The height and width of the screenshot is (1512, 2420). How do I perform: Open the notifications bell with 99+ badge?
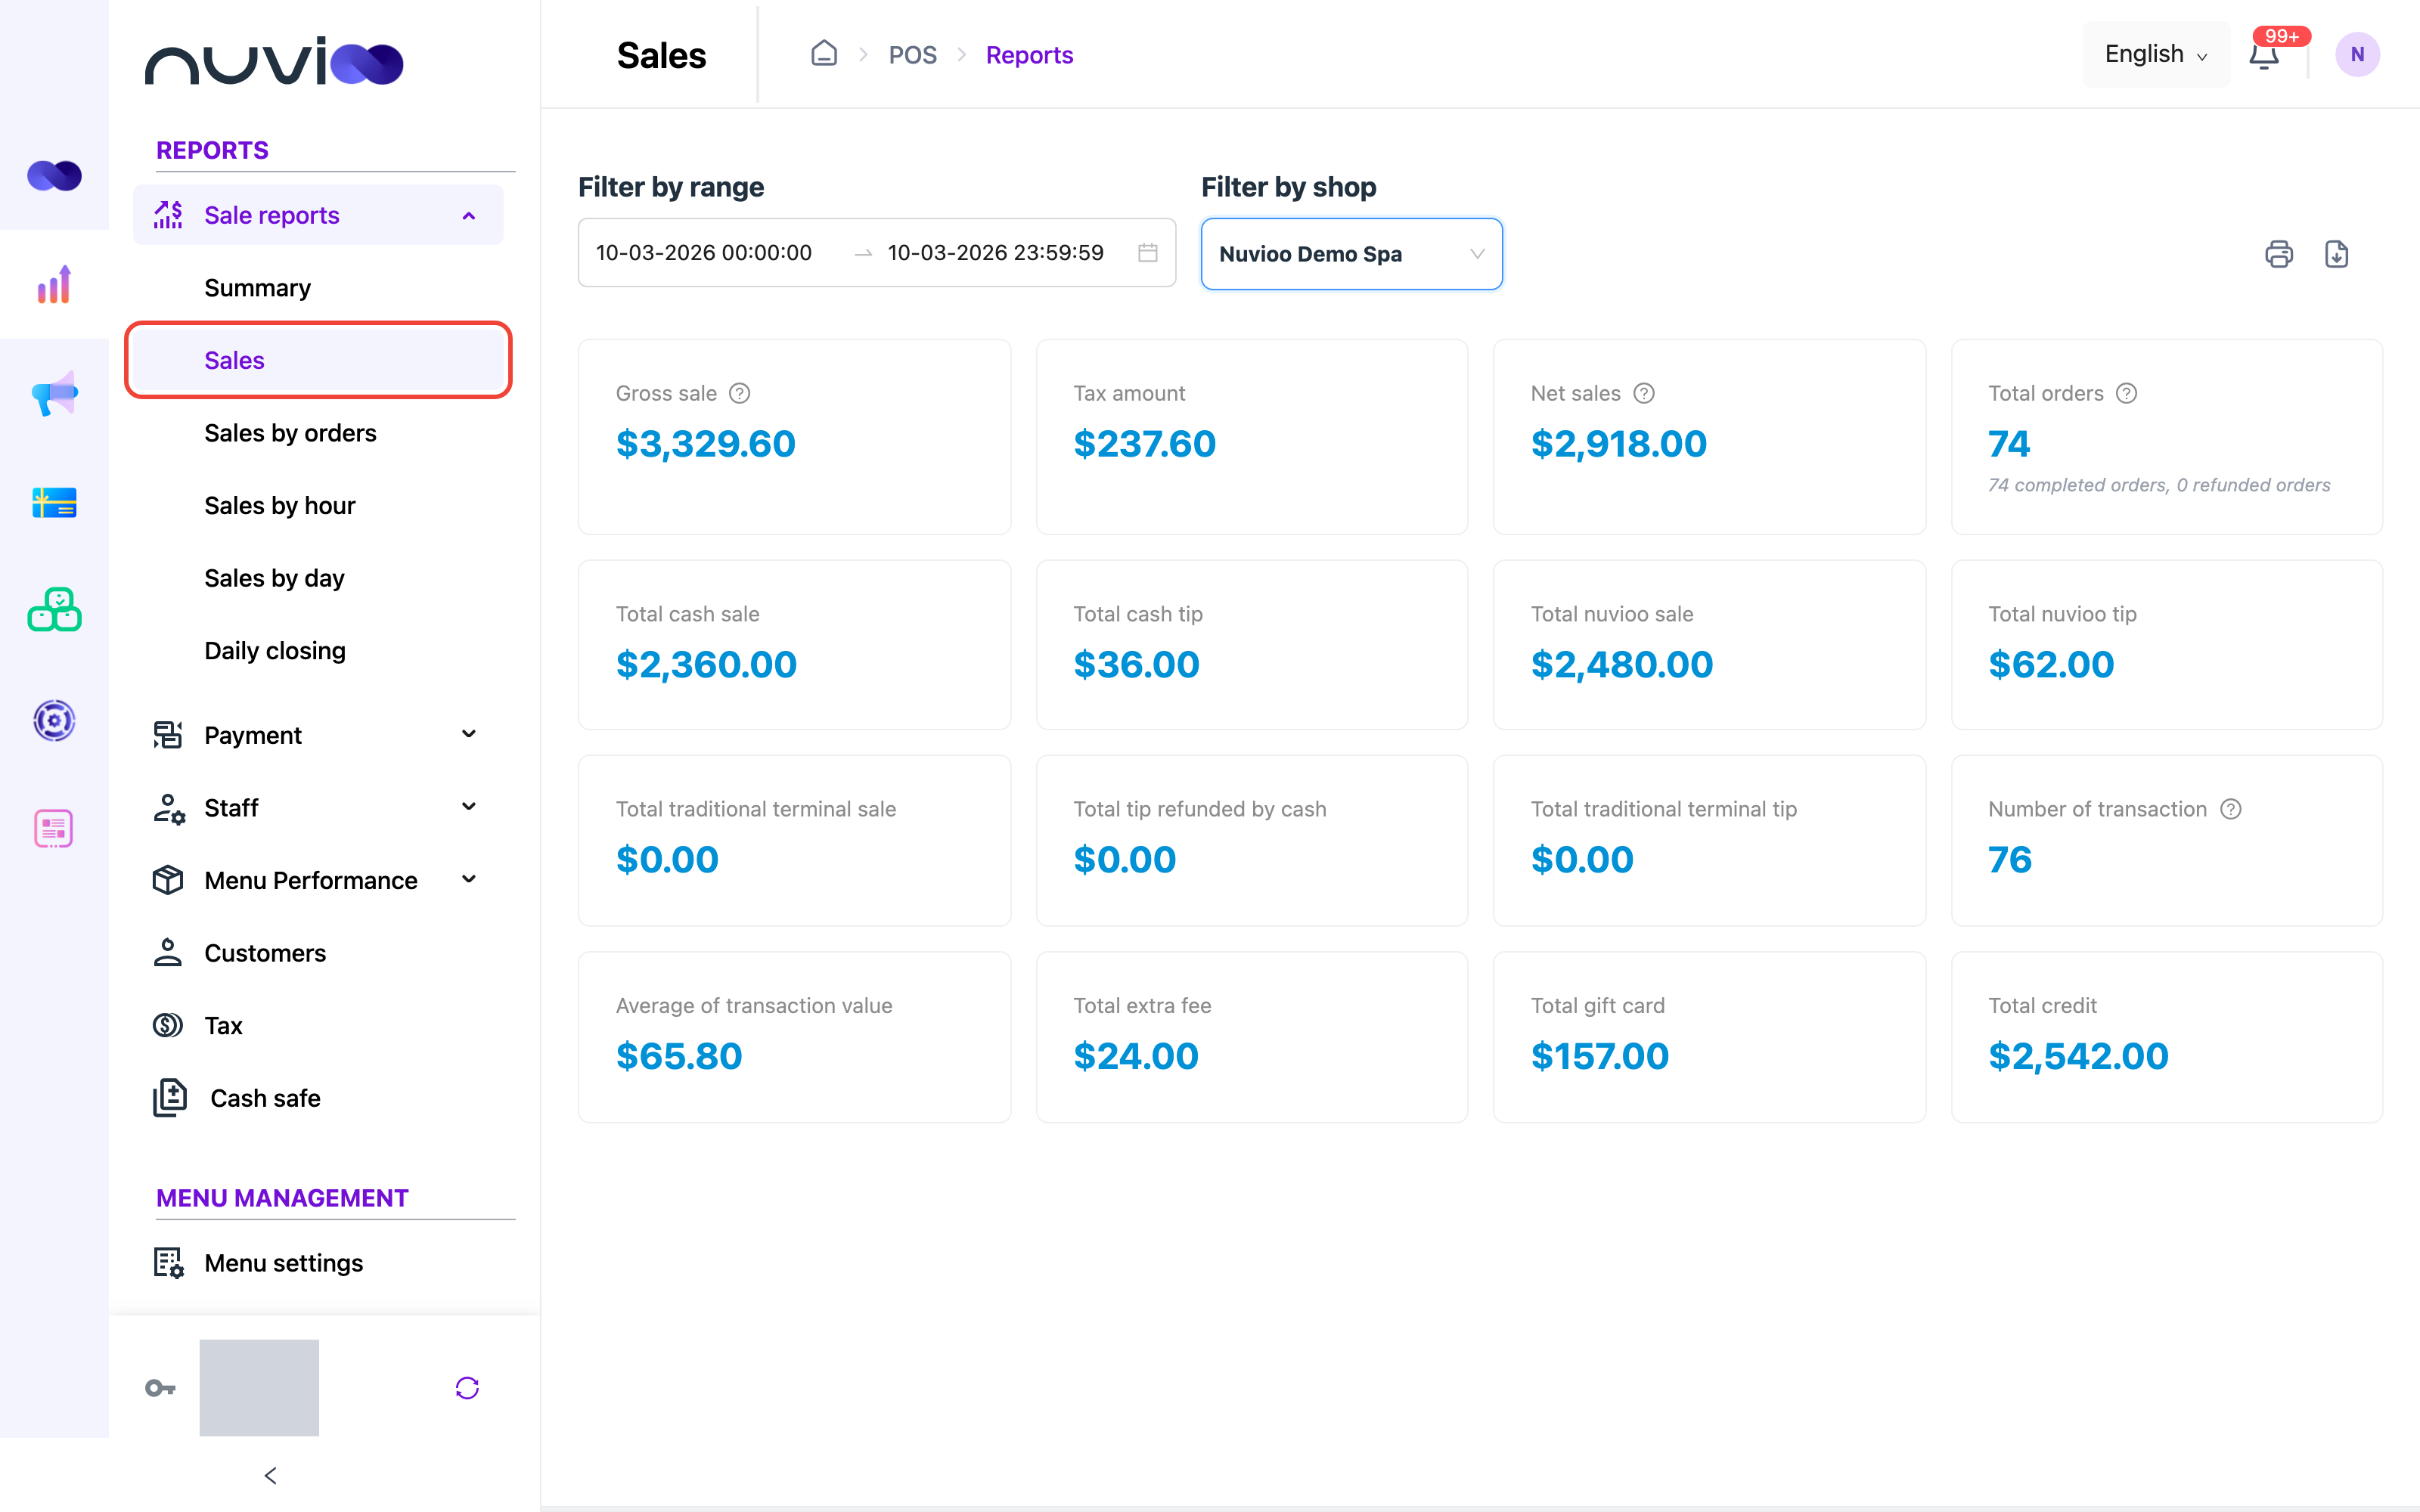pos(2265,55)
